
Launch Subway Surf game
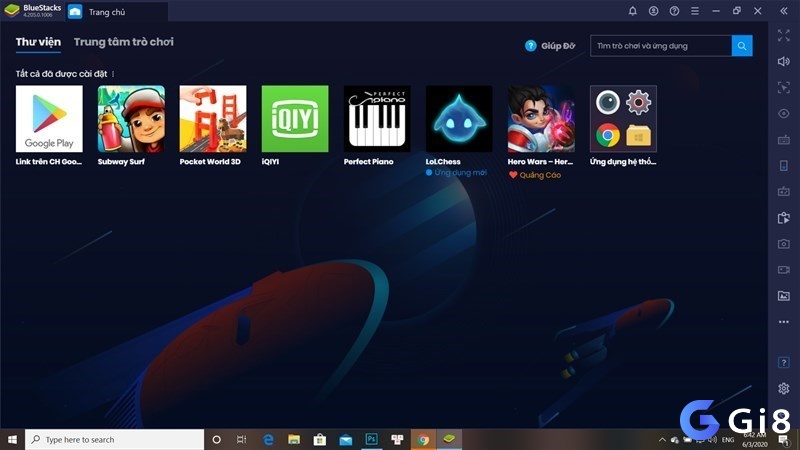pos(131,119)
